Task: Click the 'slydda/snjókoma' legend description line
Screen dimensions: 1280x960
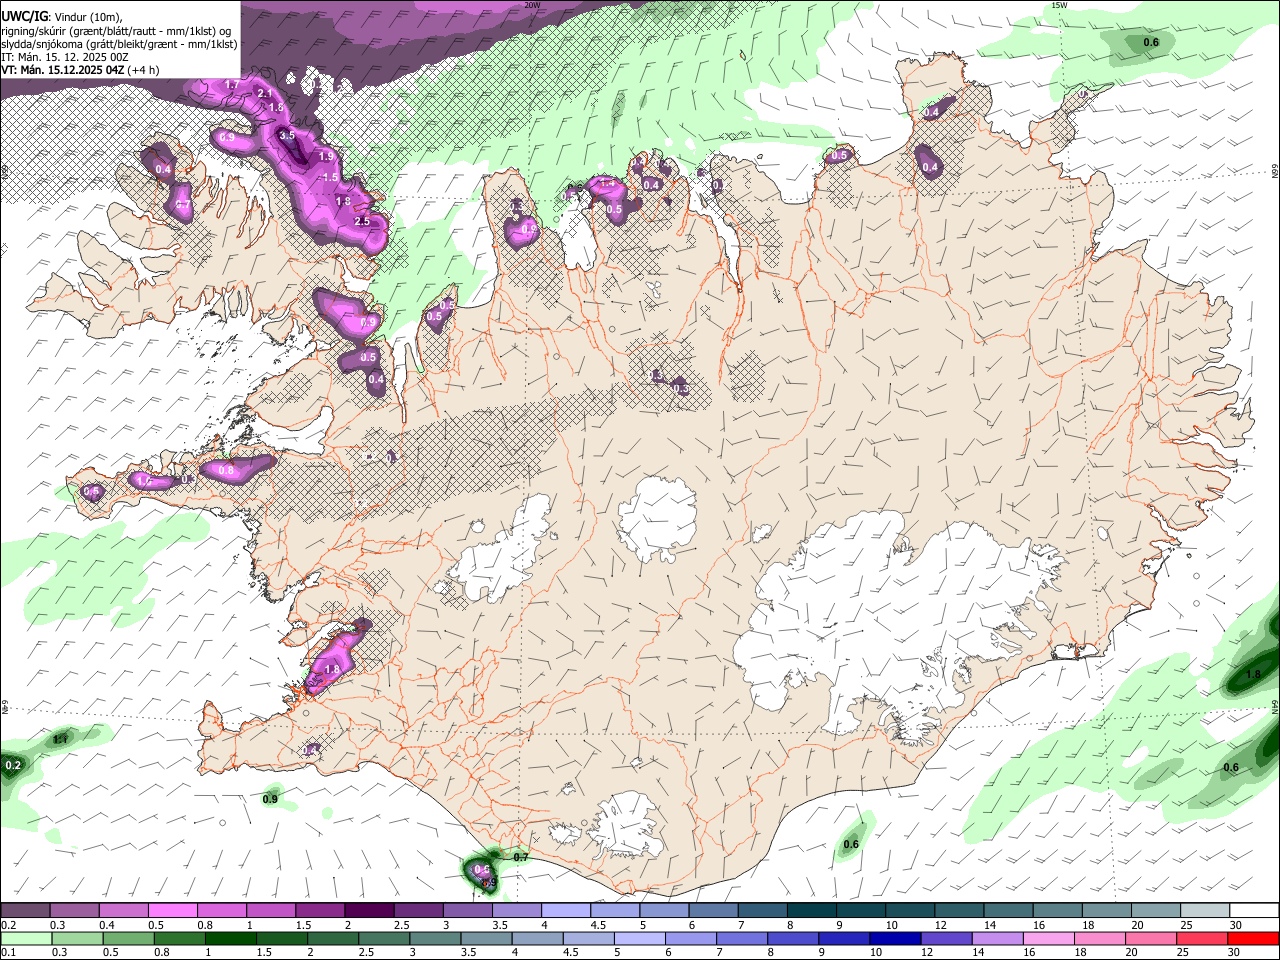Action: 119,44
